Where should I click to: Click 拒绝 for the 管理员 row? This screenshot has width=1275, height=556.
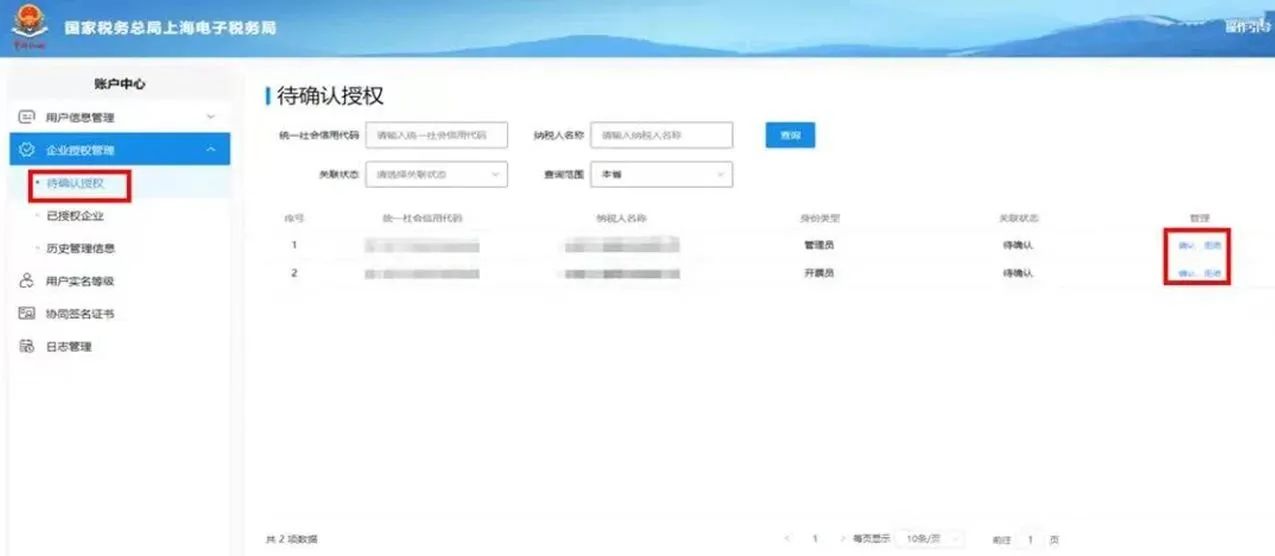pyautogui.click(x=1212, y=245)
